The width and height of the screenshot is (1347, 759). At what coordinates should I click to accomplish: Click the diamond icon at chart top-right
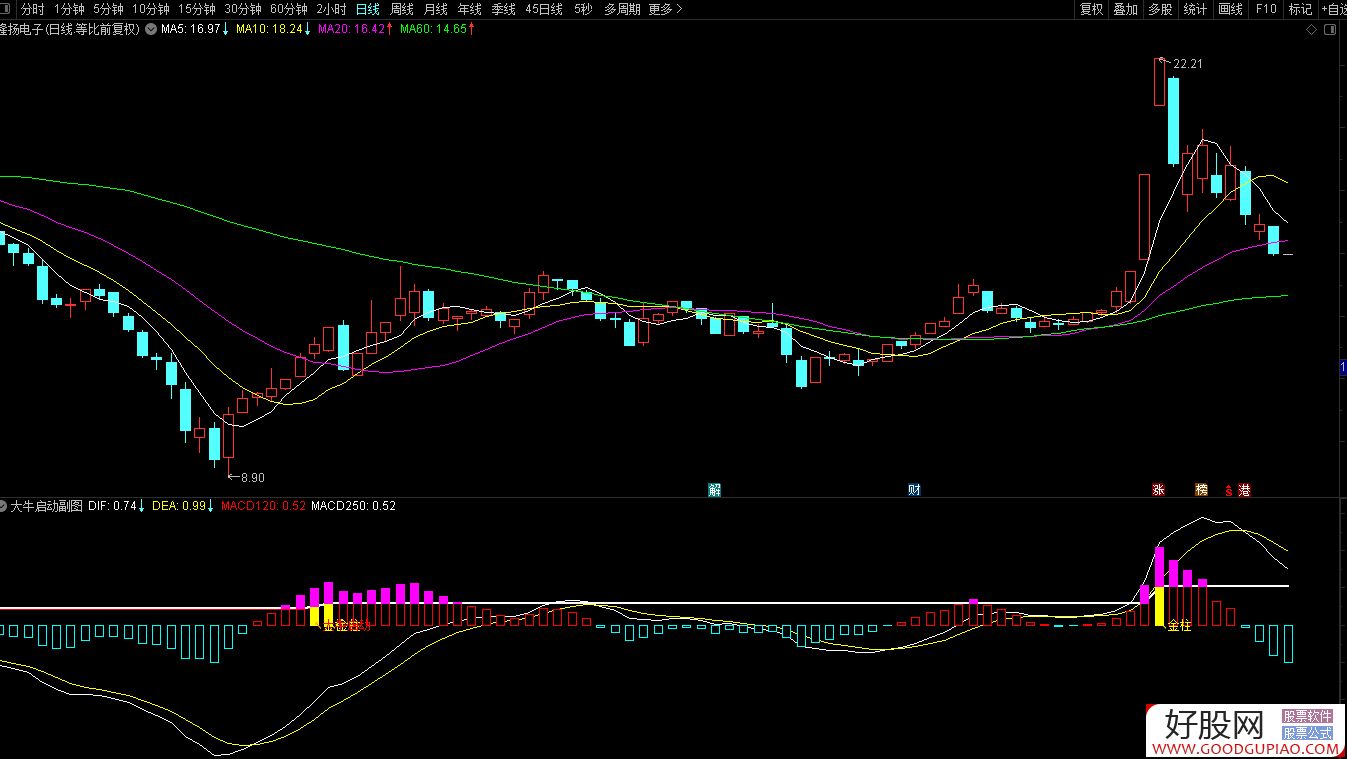(x=1311, y=30)
